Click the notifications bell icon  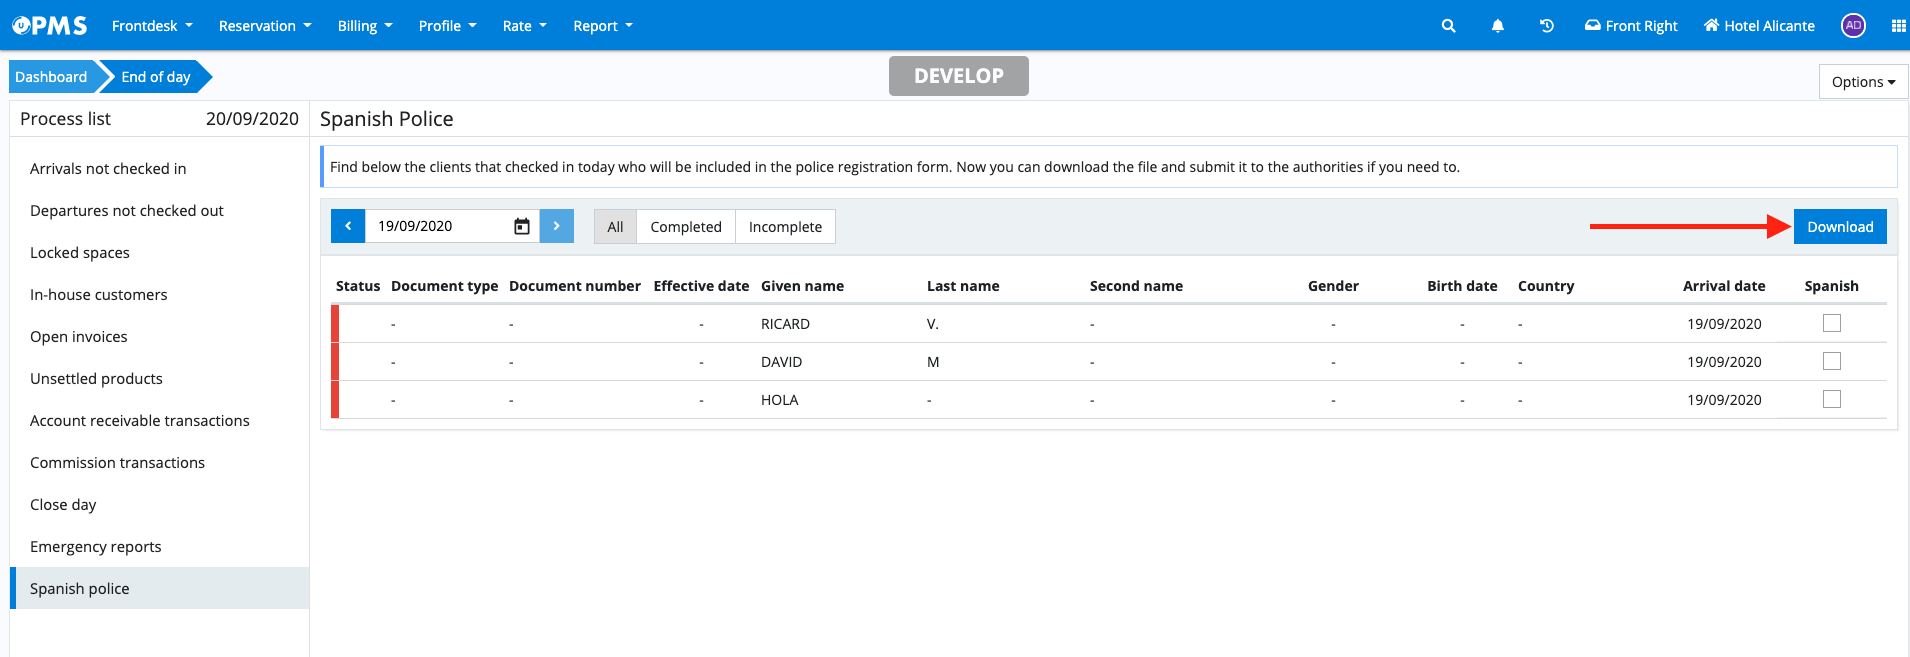click(x=1497, y=26)
